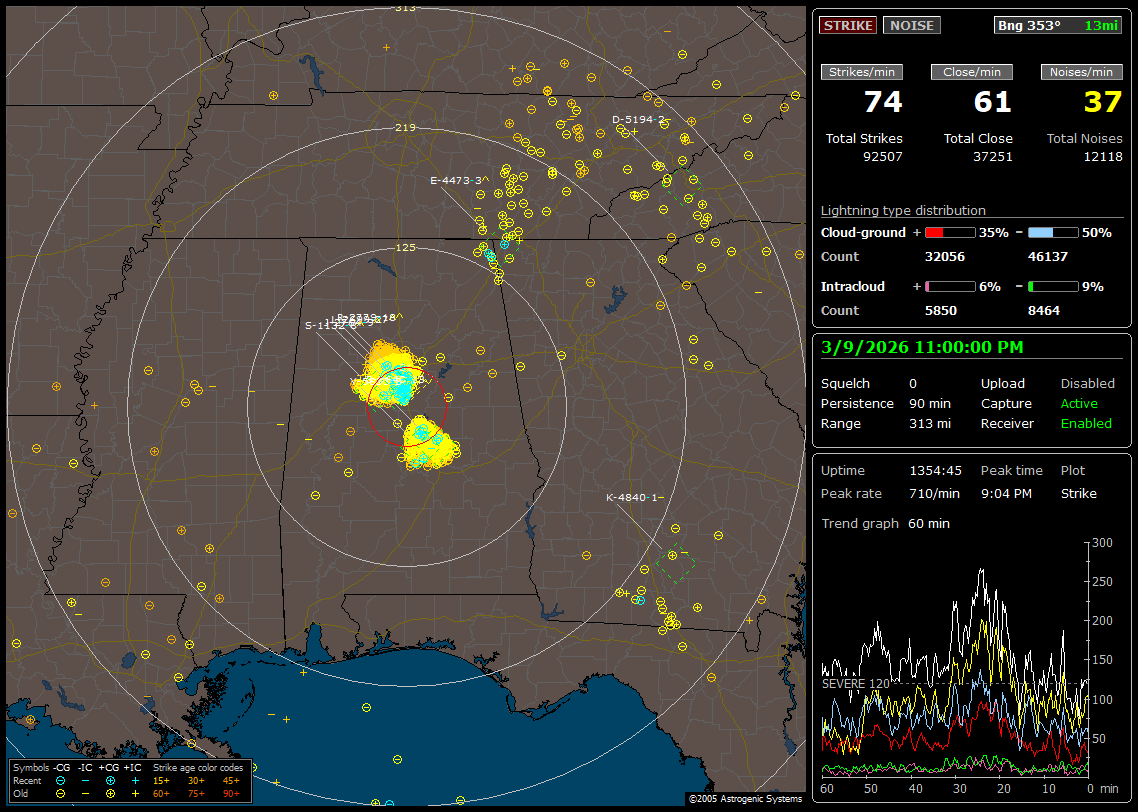Click the NOISE indicator button

coord(911,25)
